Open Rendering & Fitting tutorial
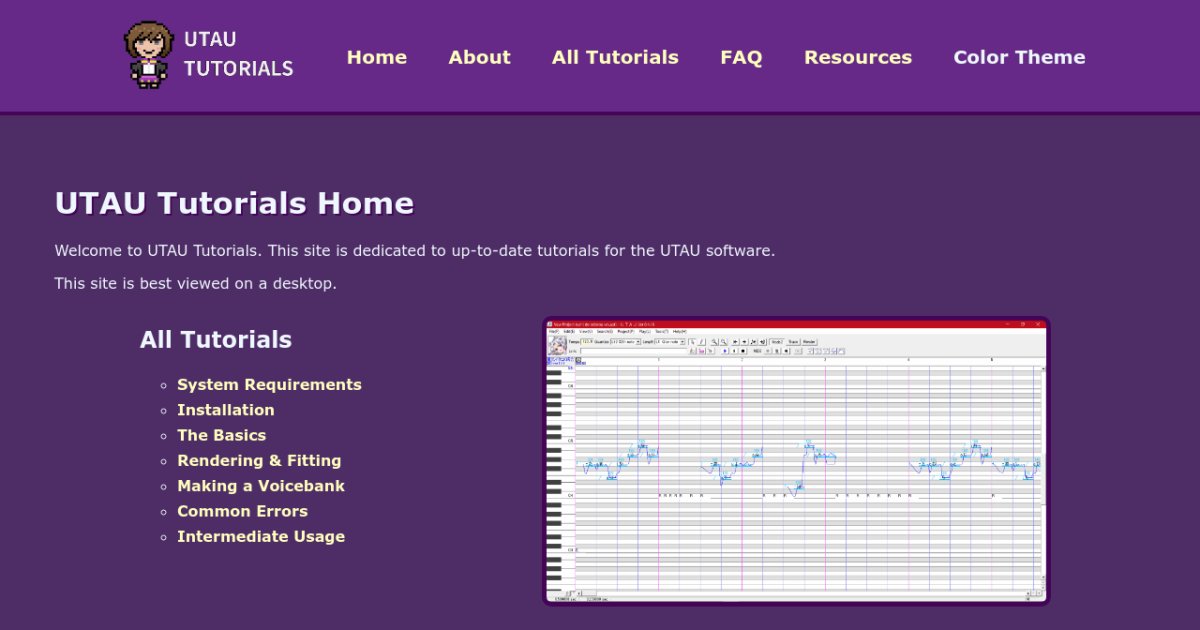1200x630 pixels. 259,461
